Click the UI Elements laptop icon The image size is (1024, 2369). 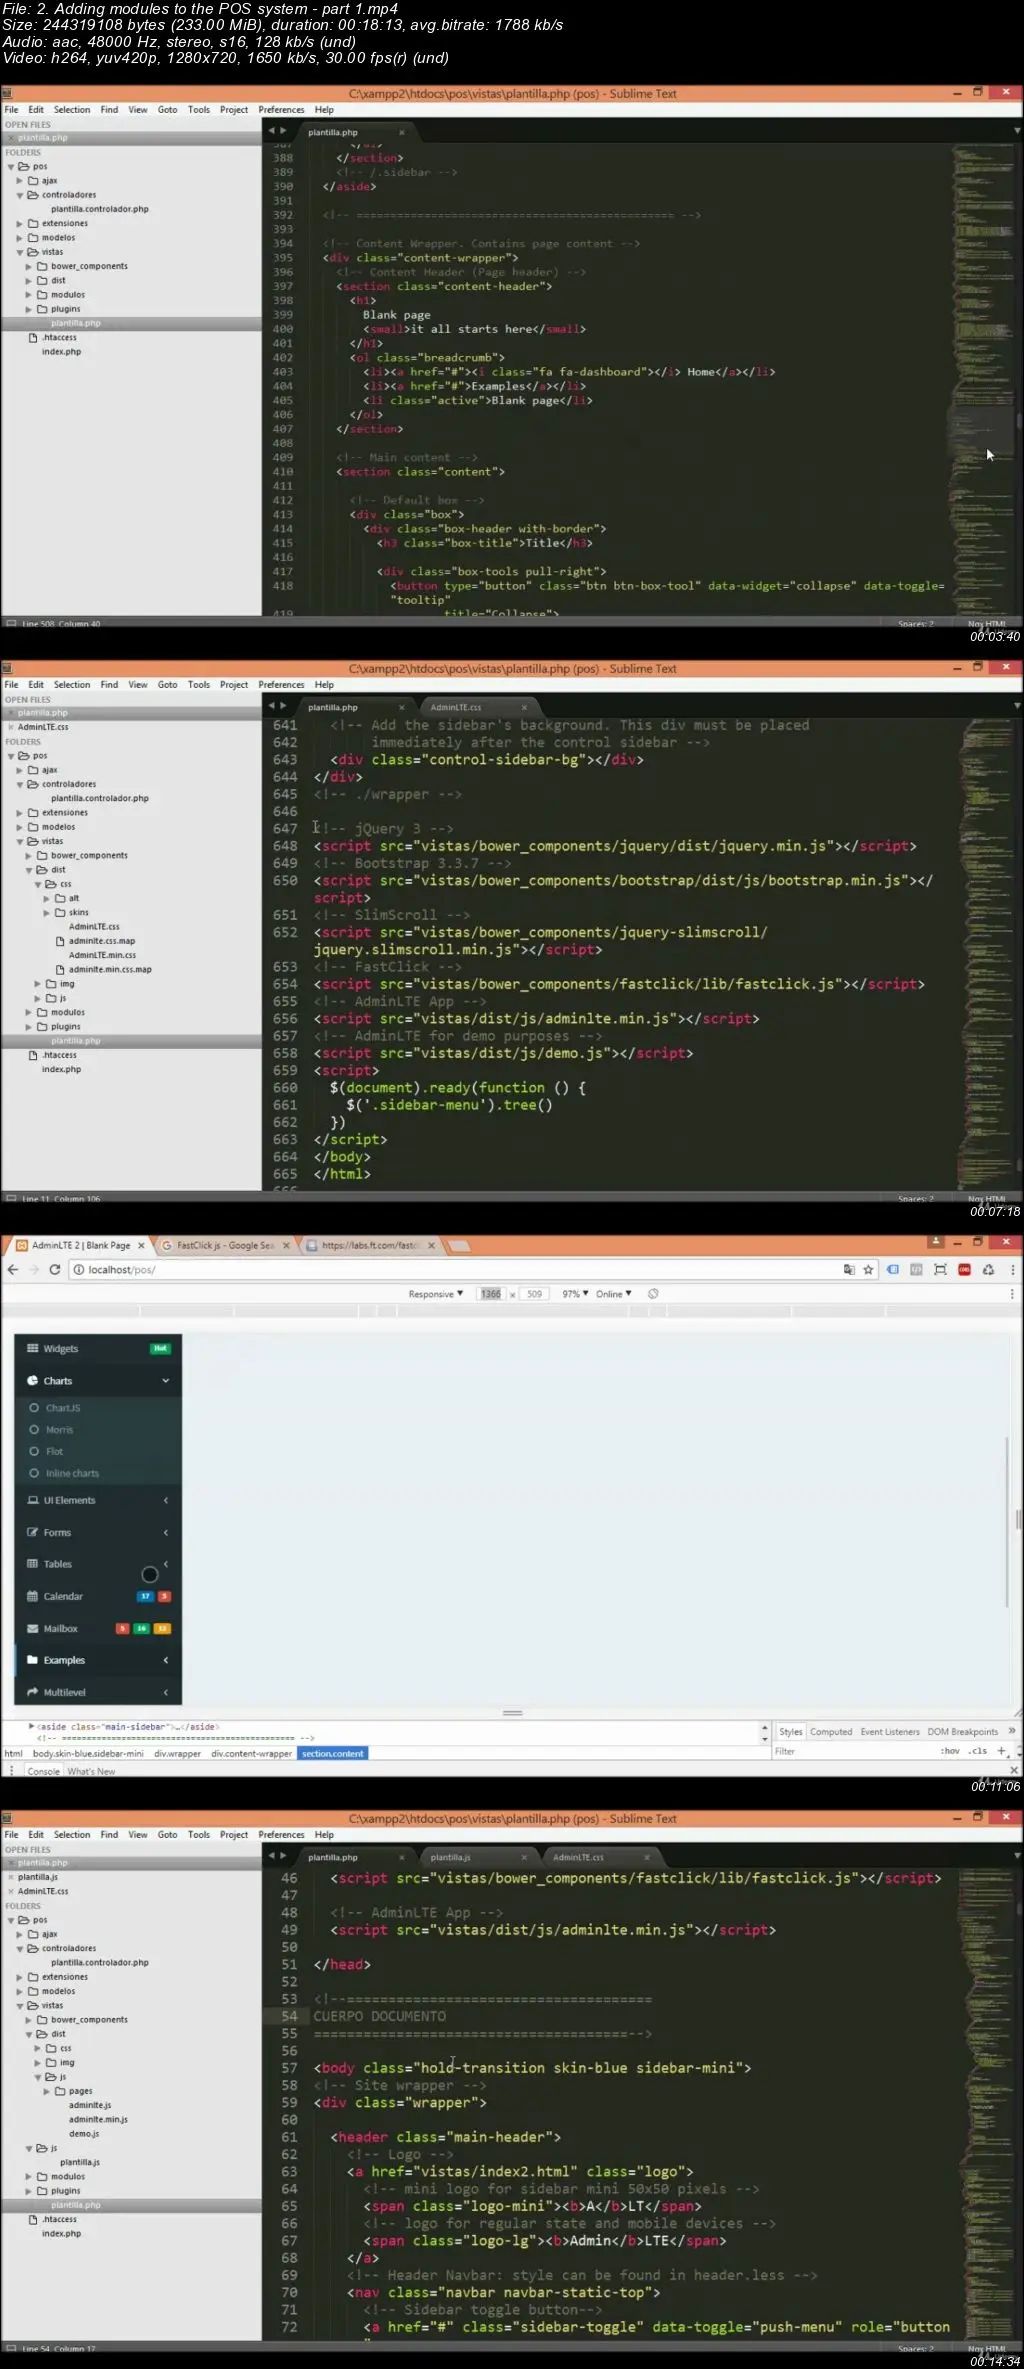pyautogui.click(x=33, y=1500)
